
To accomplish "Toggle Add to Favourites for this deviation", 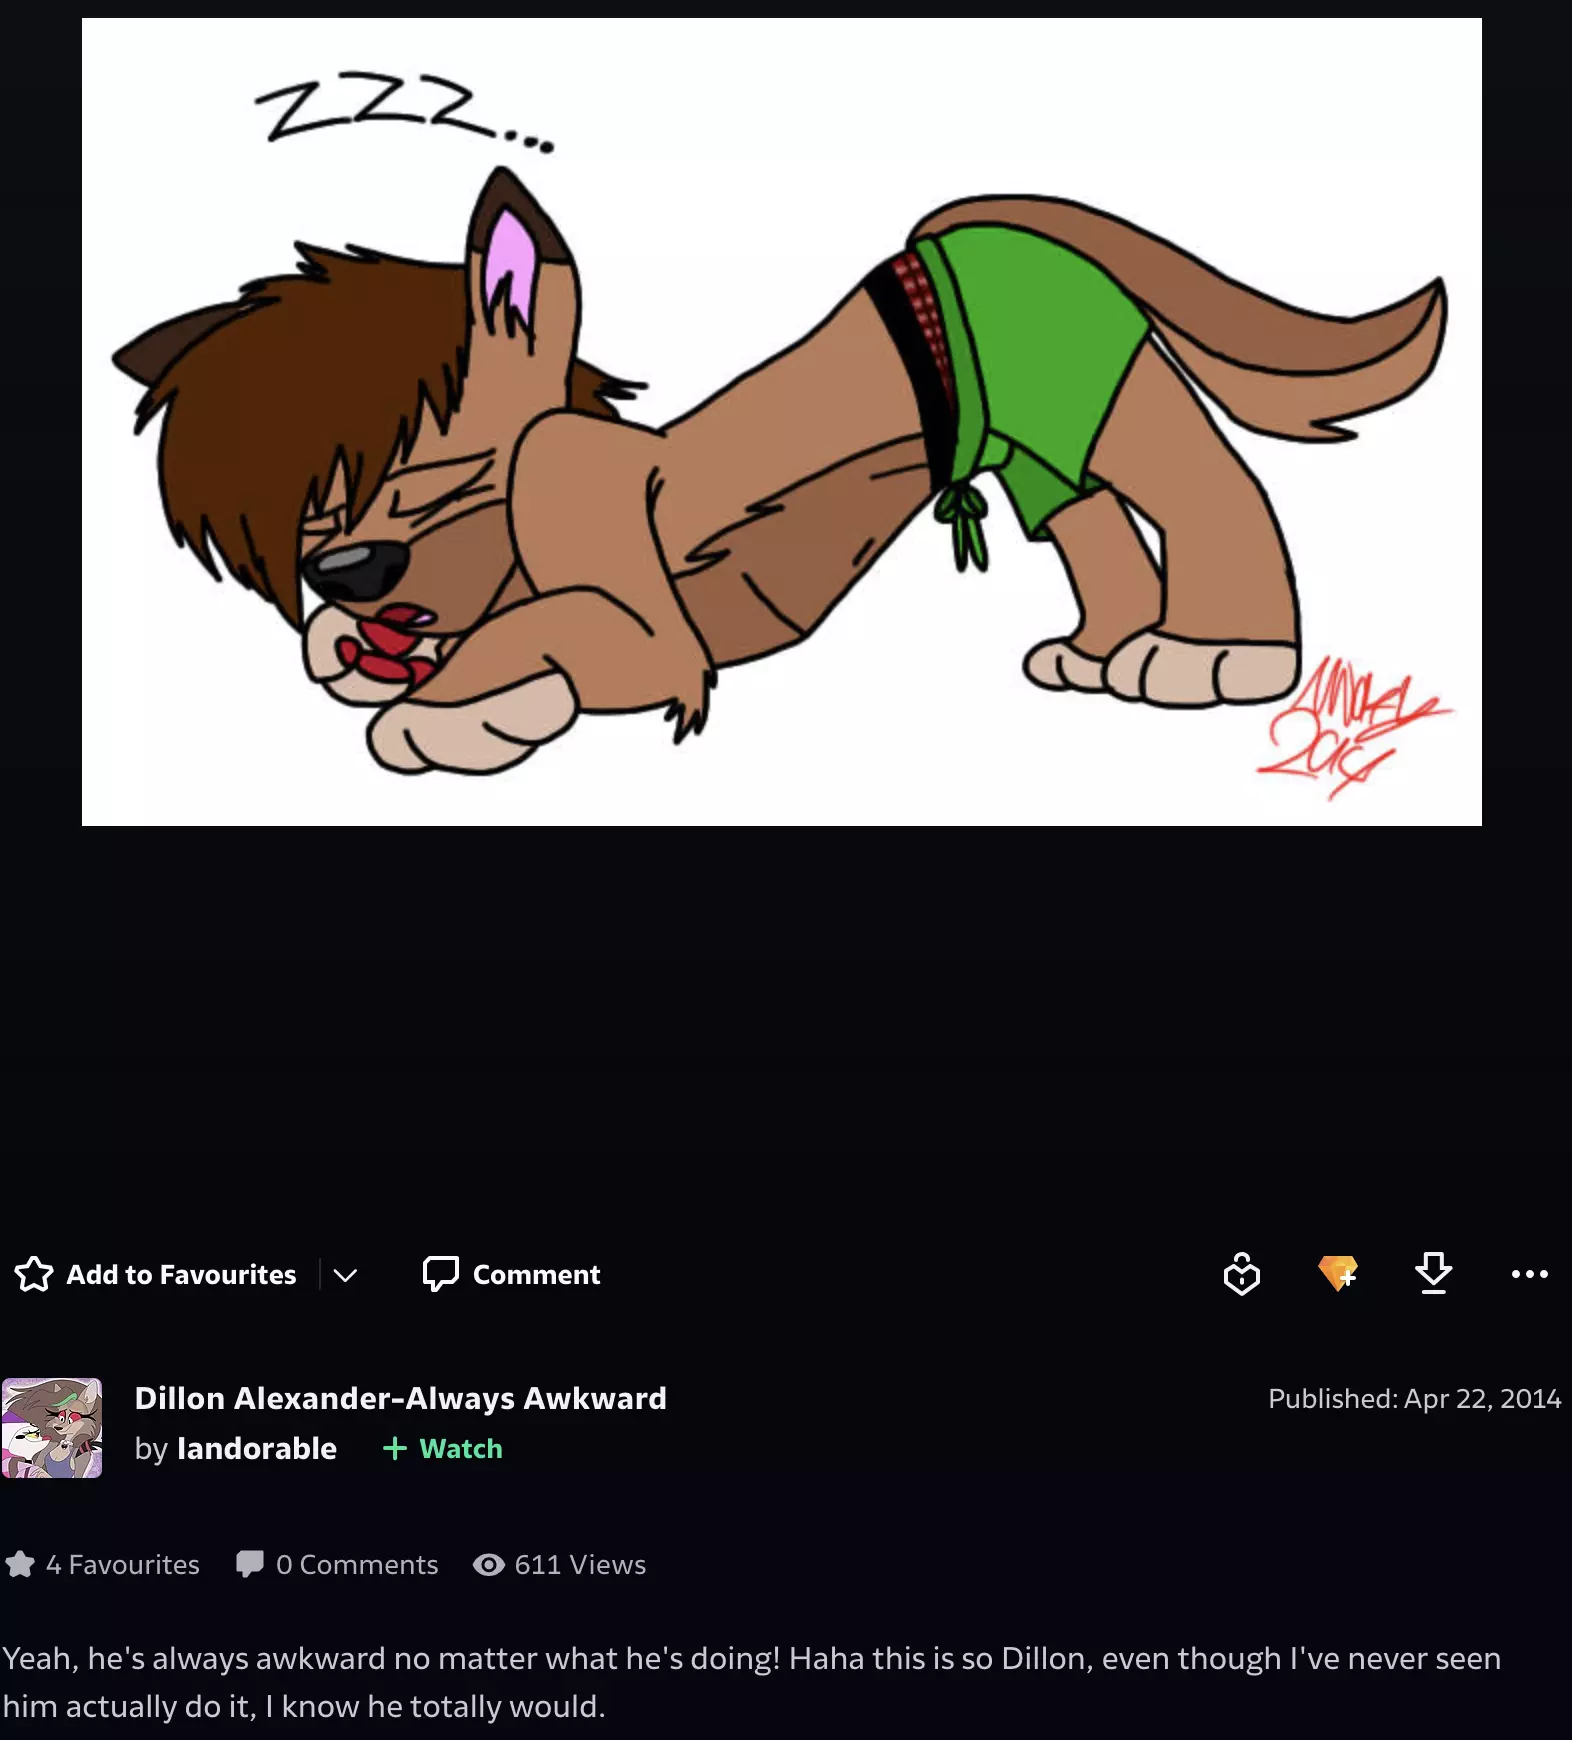I will (x=156, y=1274).
